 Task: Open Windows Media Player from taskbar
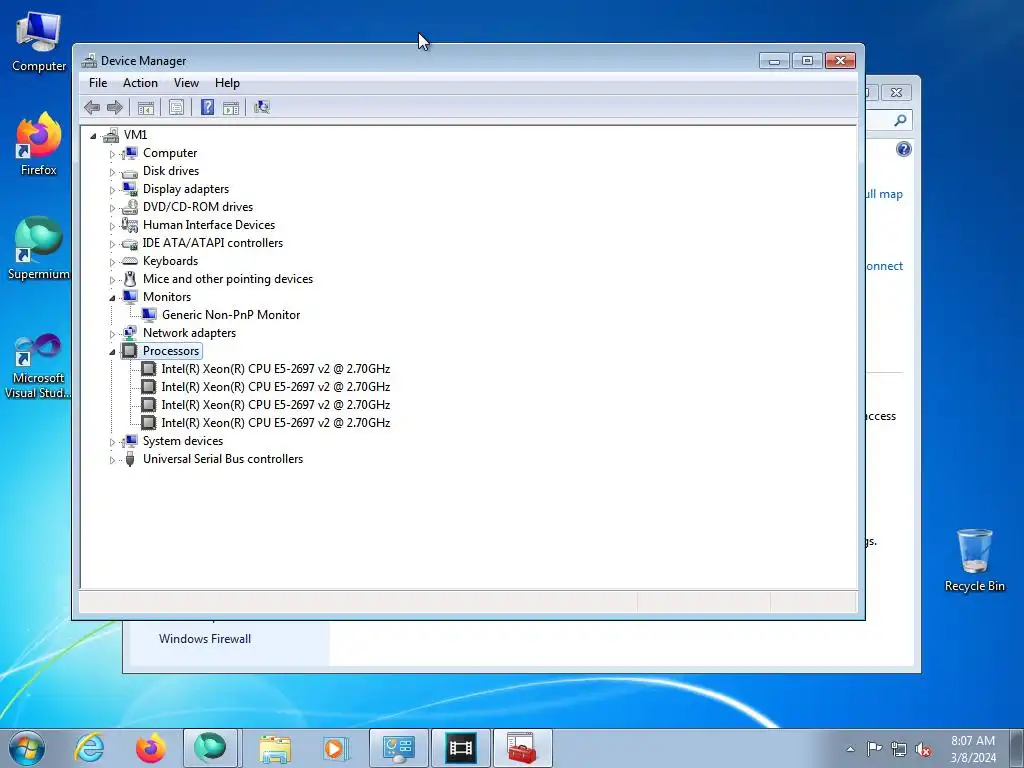(336, 748)
